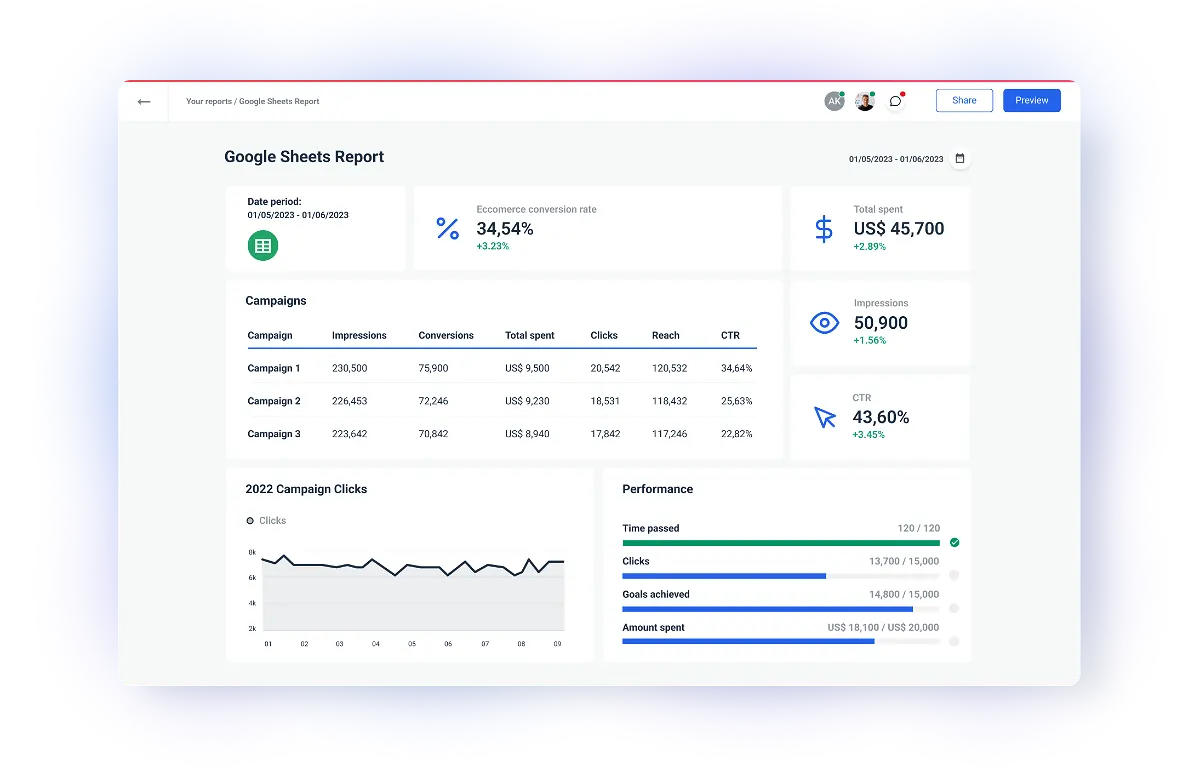Click the dollar icon on the Total spent card
The image size is (1200, 777).
point(823,228)
